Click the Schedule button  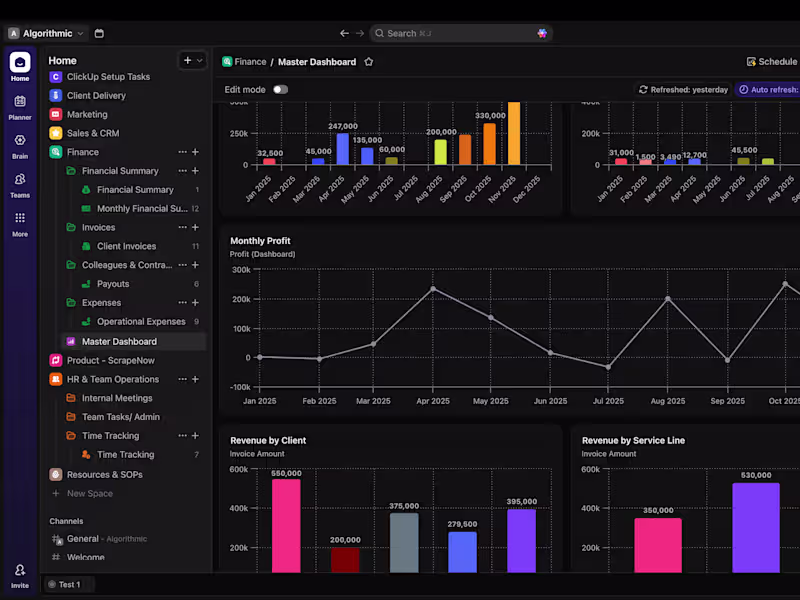pos(771,60)
